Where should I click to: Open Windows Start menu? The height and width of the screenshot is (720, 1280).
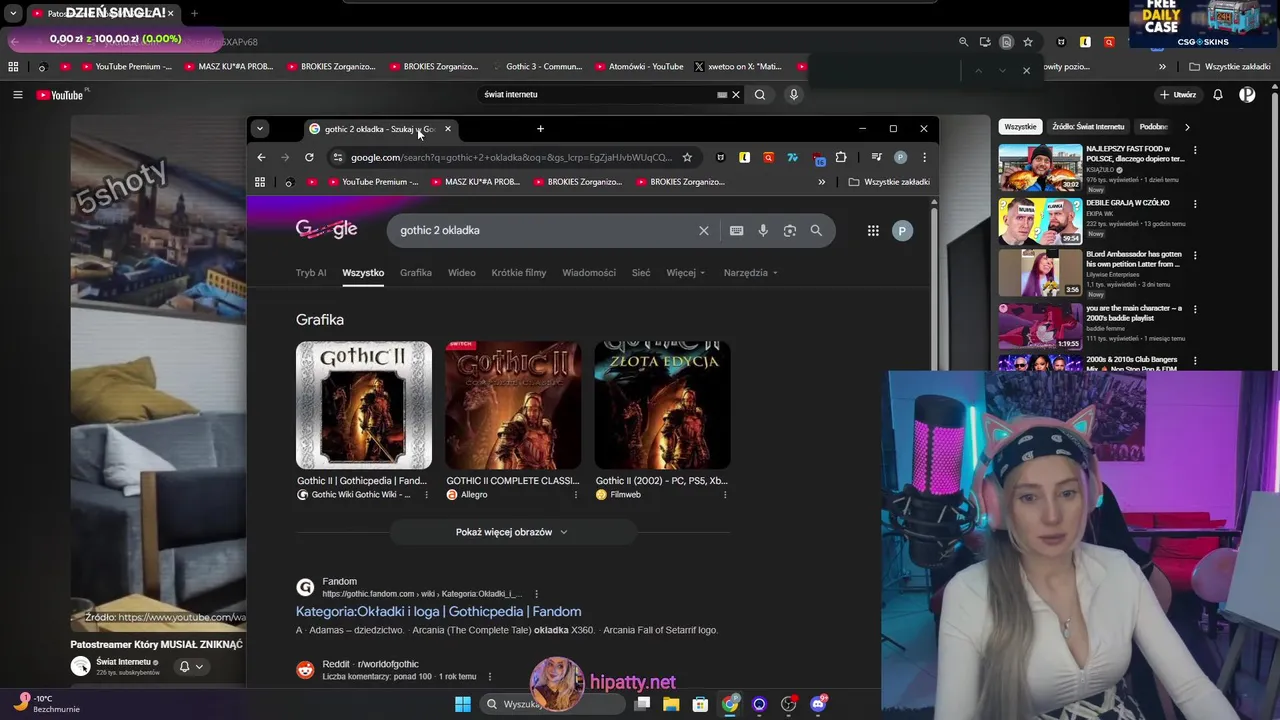click(463, 704)
